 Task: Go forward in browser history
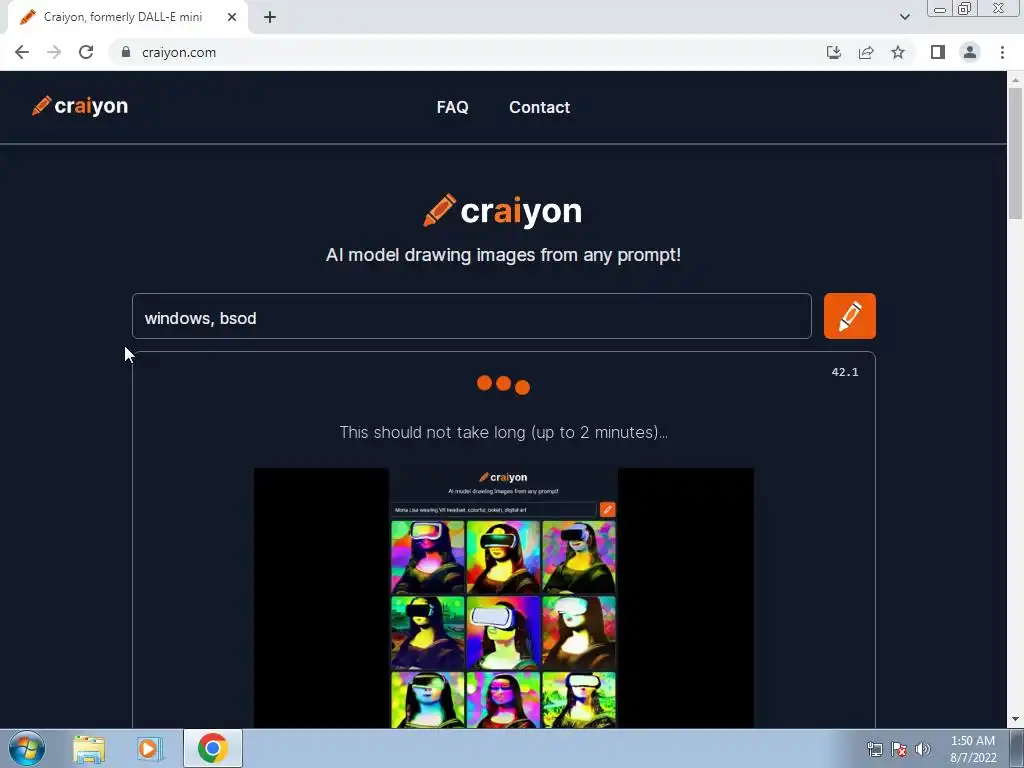click(x=54, y=52)
